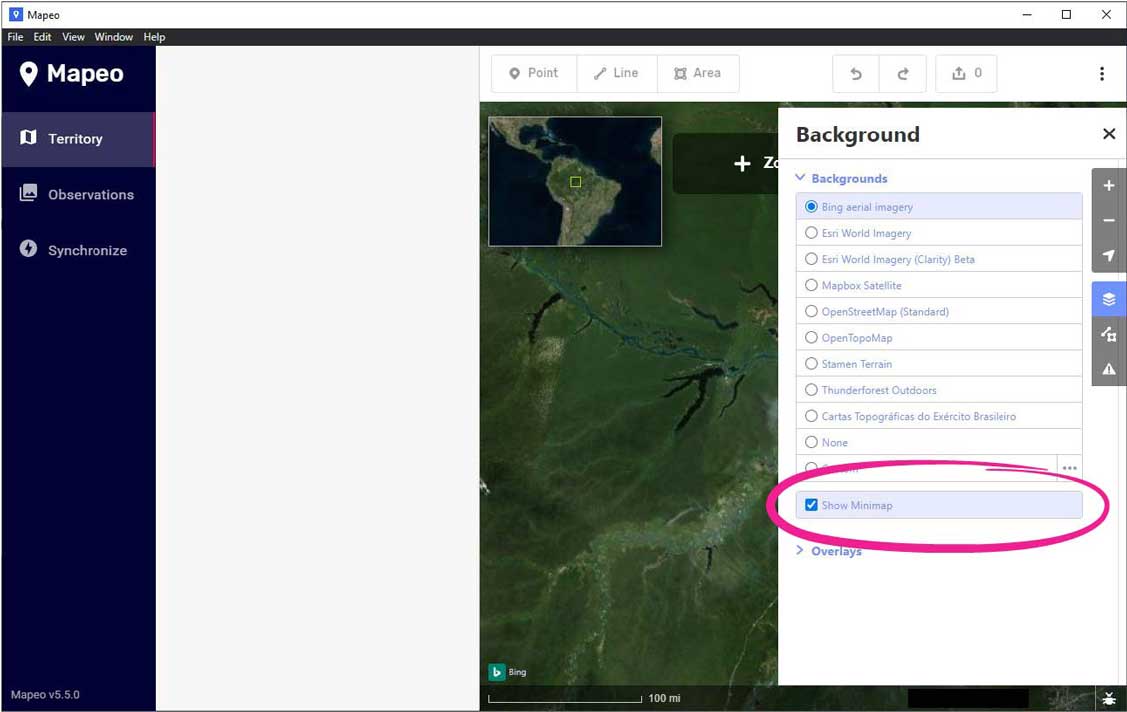Select Stamen Terrain background

point(939,364)
